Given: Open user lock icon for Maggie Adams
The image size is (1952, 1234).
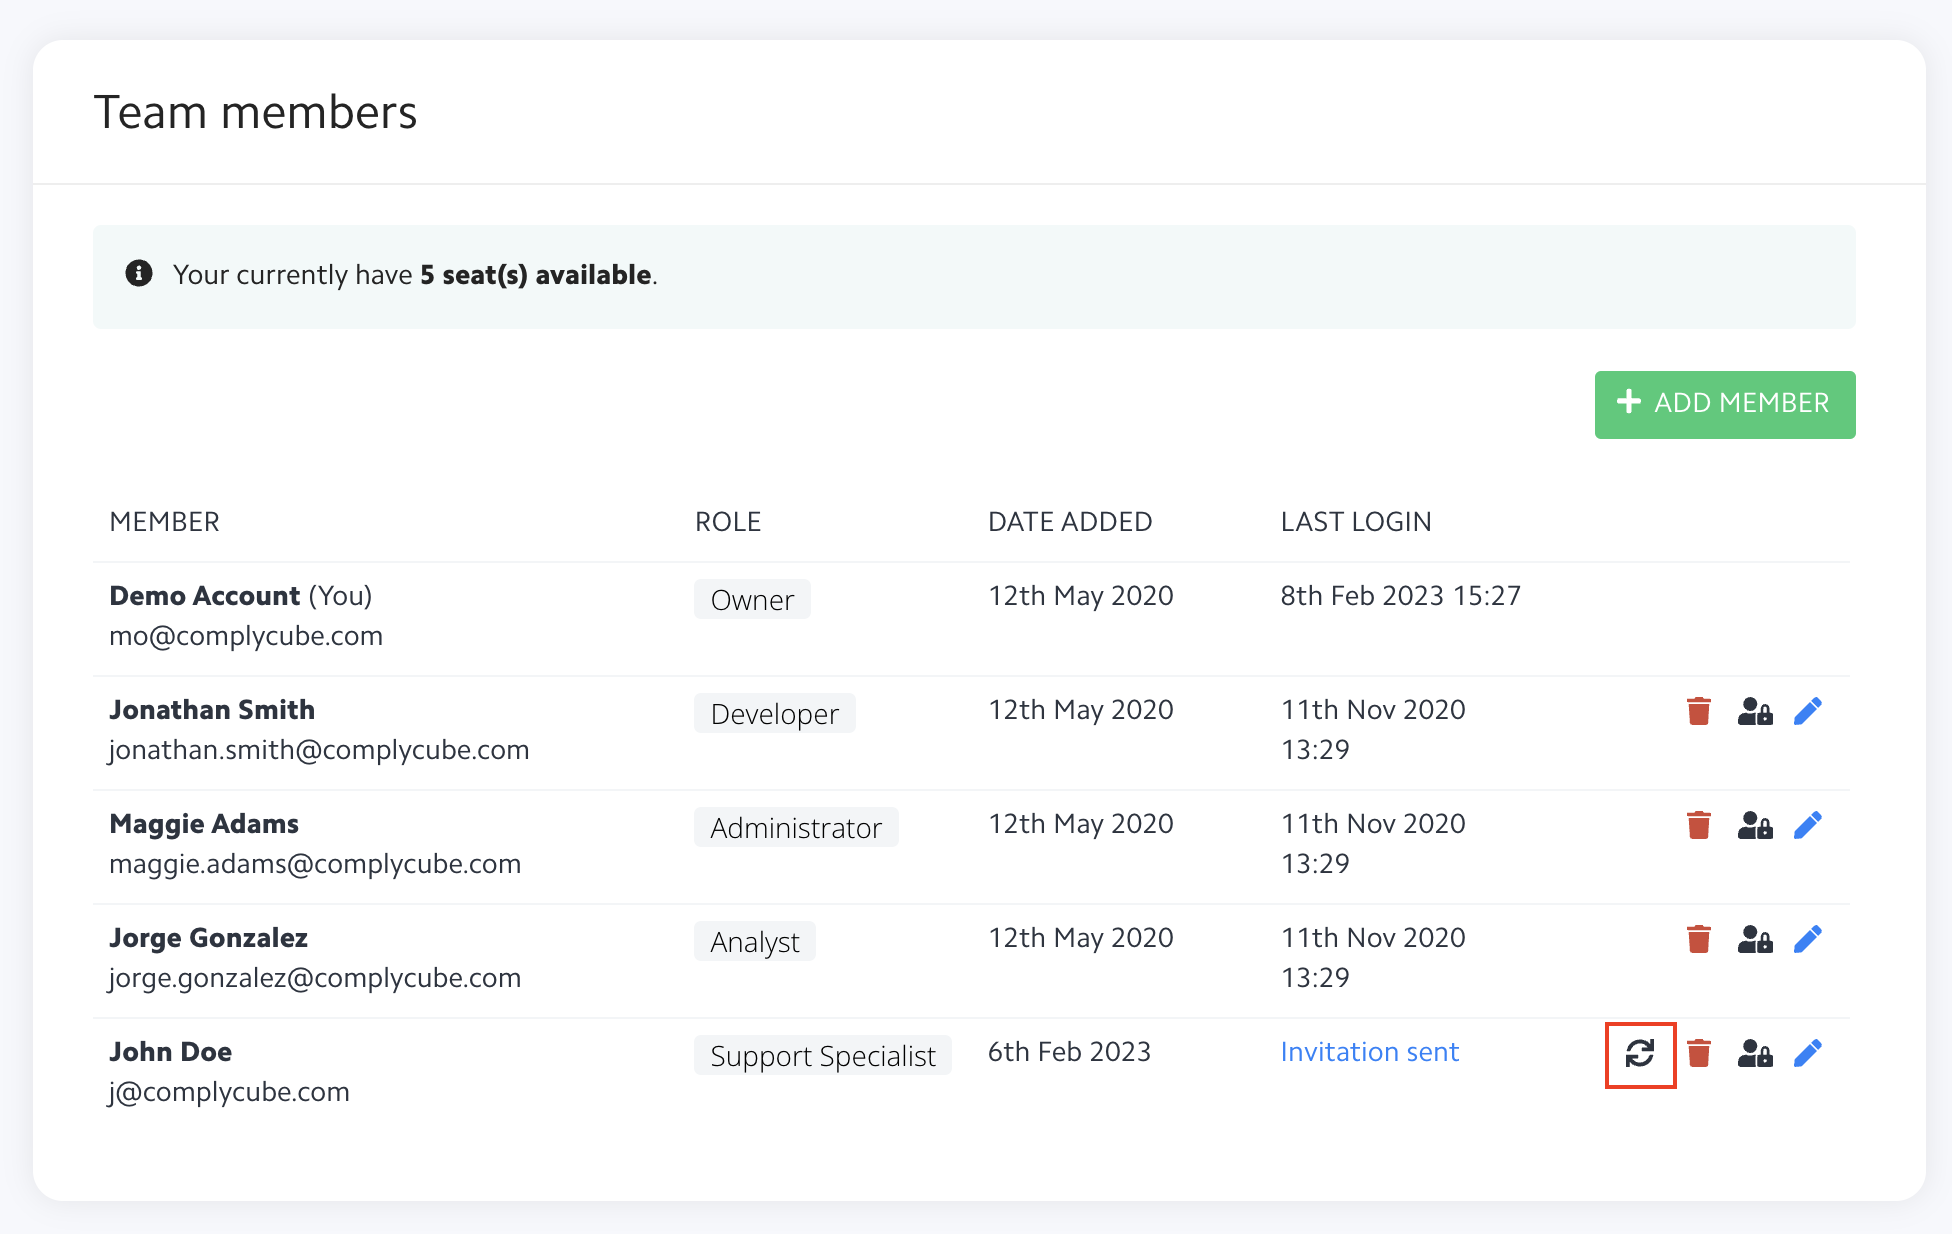Looking at the screenshot, I should pos(1755,825).
